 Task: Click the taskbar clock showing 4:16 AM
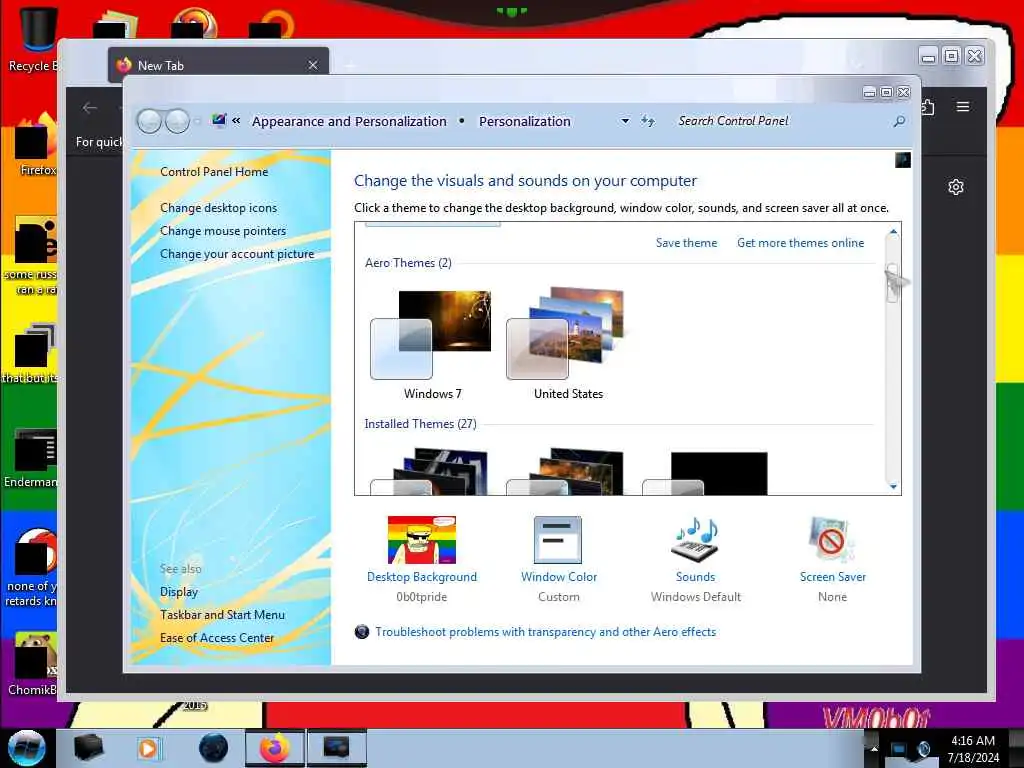973,749
